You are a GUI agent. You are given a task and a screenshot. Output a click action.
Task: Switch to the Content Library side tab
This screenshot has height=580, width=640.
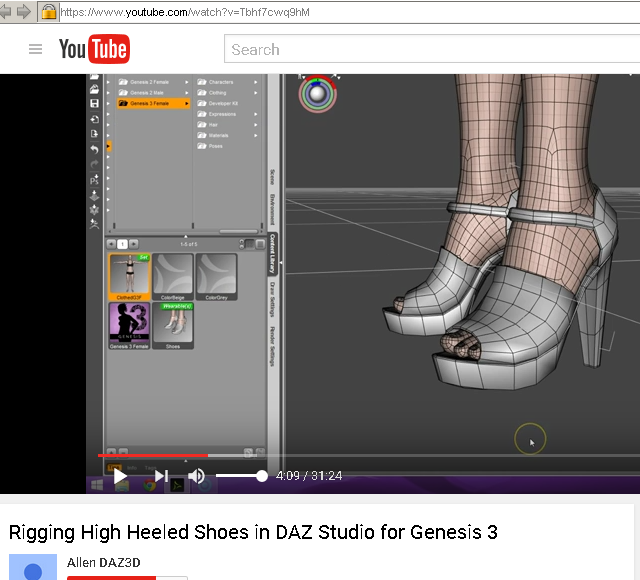pos(272,253)
